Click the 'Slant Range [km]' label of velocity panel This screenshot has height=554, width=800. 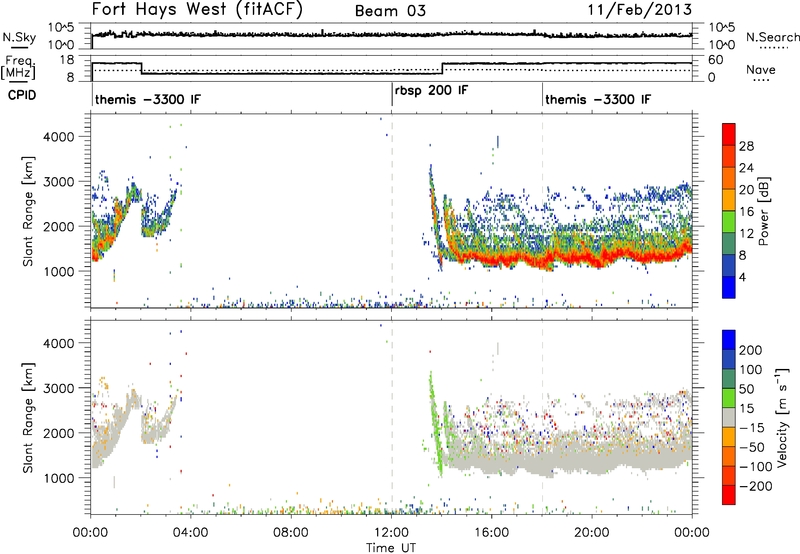point(28,417)
